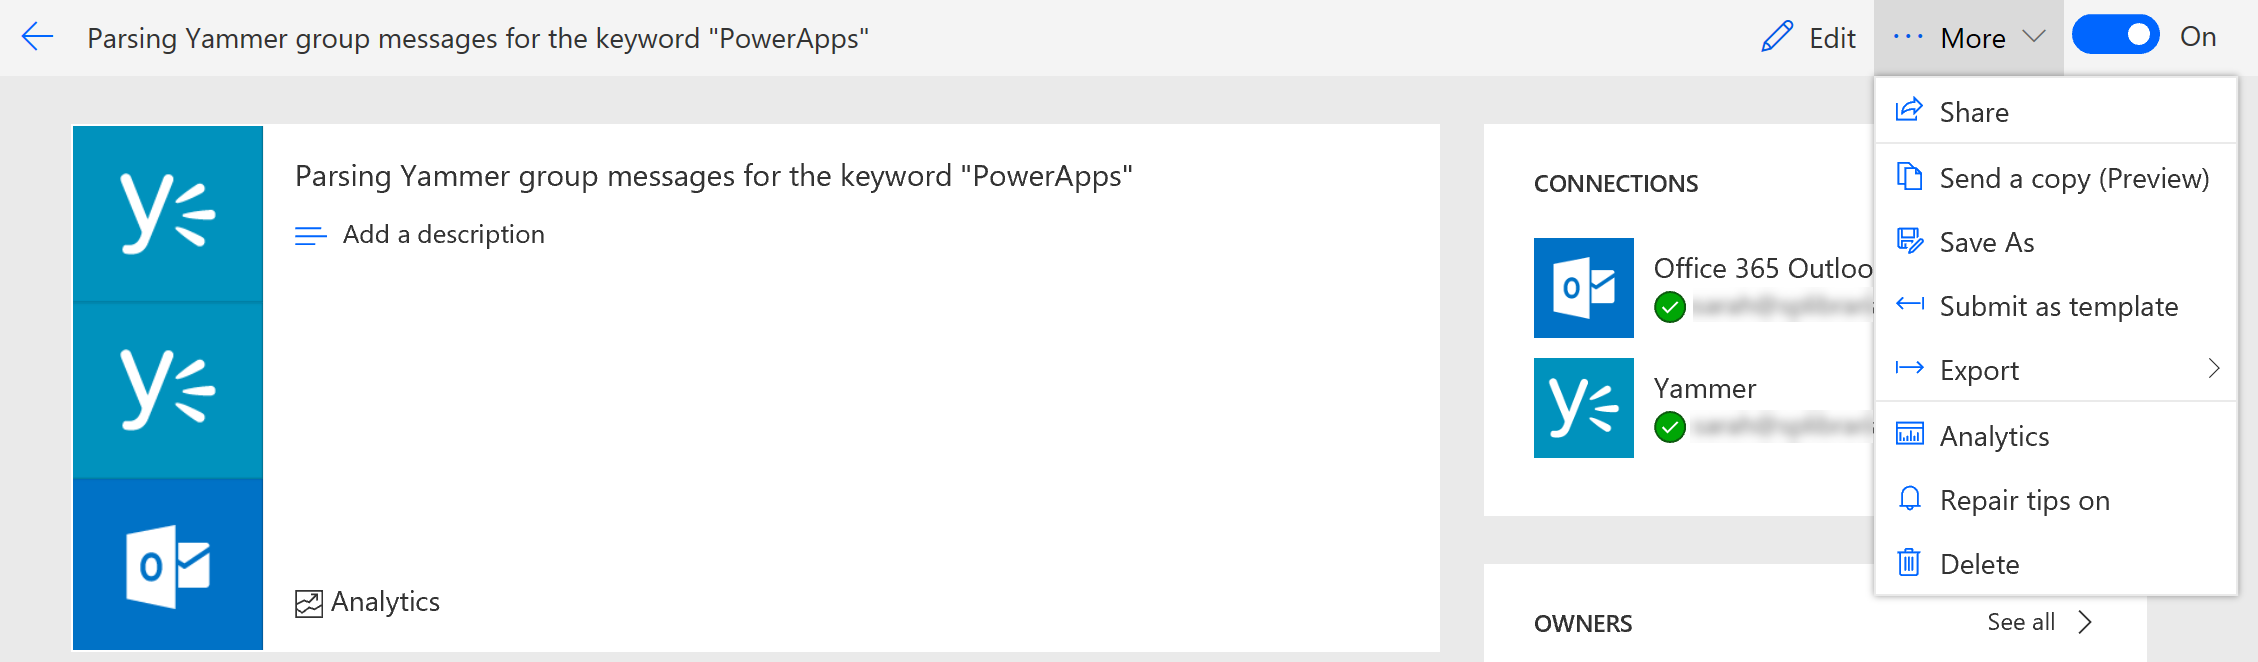Click the Yammer step thumbnail in the flow preview

coord(167,211)
